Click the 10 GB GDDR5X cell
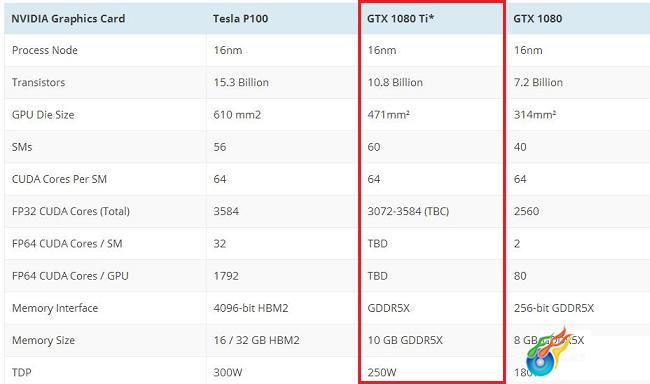The width and height of the screenshot is (650, 384). pos(405,340)
